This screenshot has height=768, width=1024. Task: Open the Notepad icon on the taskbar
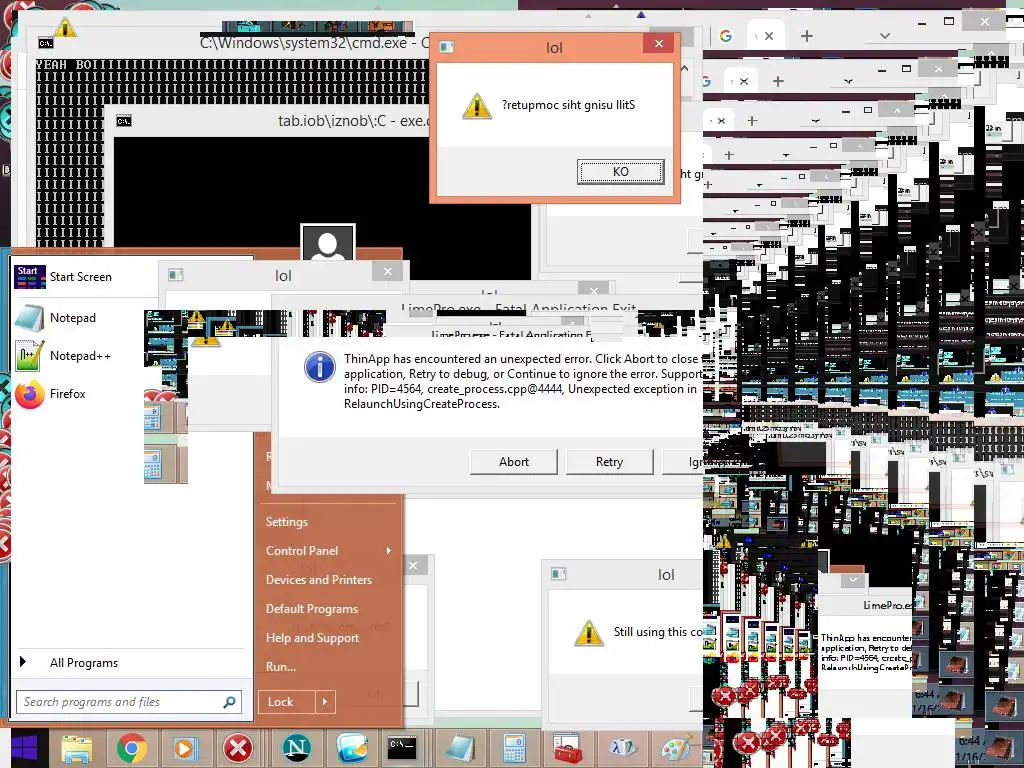[460, 748]
